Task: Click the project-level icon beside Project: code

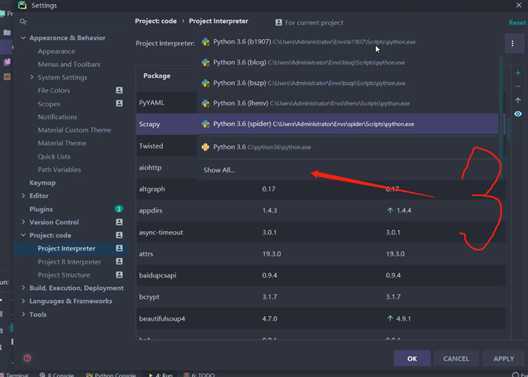Action: pyautogui.click(x=119, y=235)
